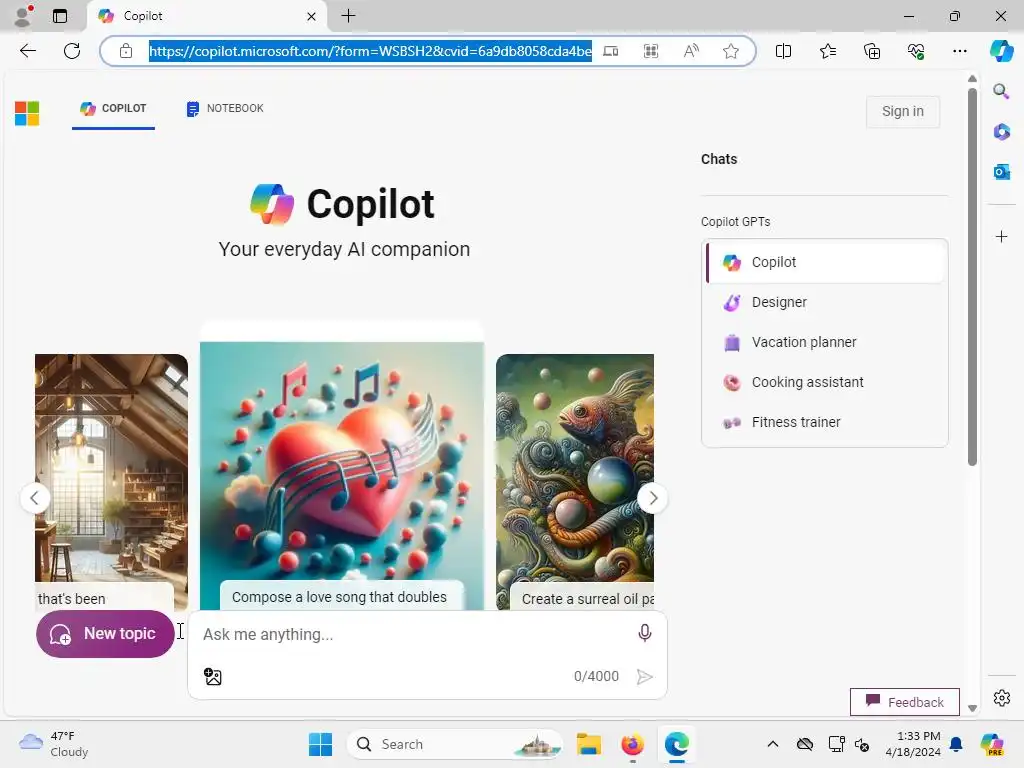Start a New topic
This screenshot has width=1024, height=768.
tap(105, 633)
